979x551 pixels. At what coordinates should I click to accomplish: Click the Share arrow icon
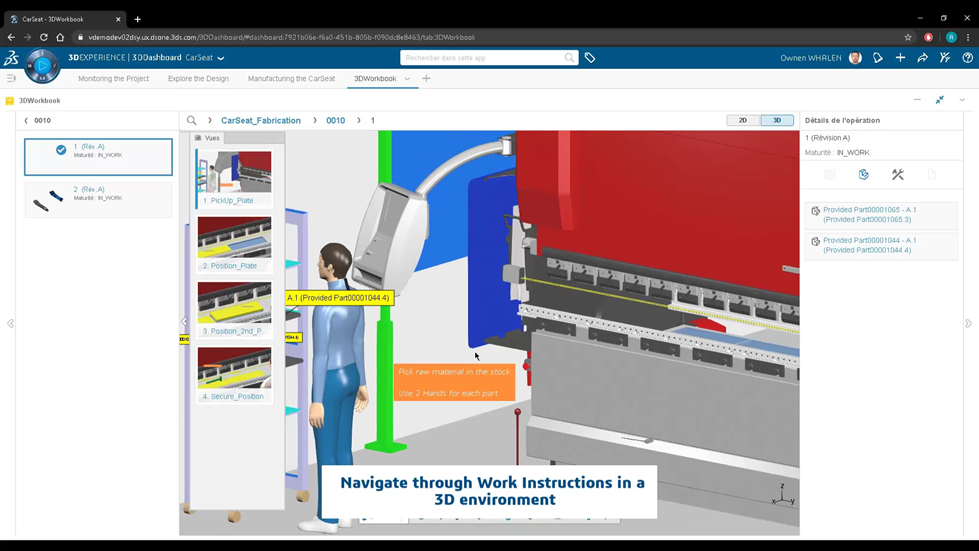tap(922, 57)
